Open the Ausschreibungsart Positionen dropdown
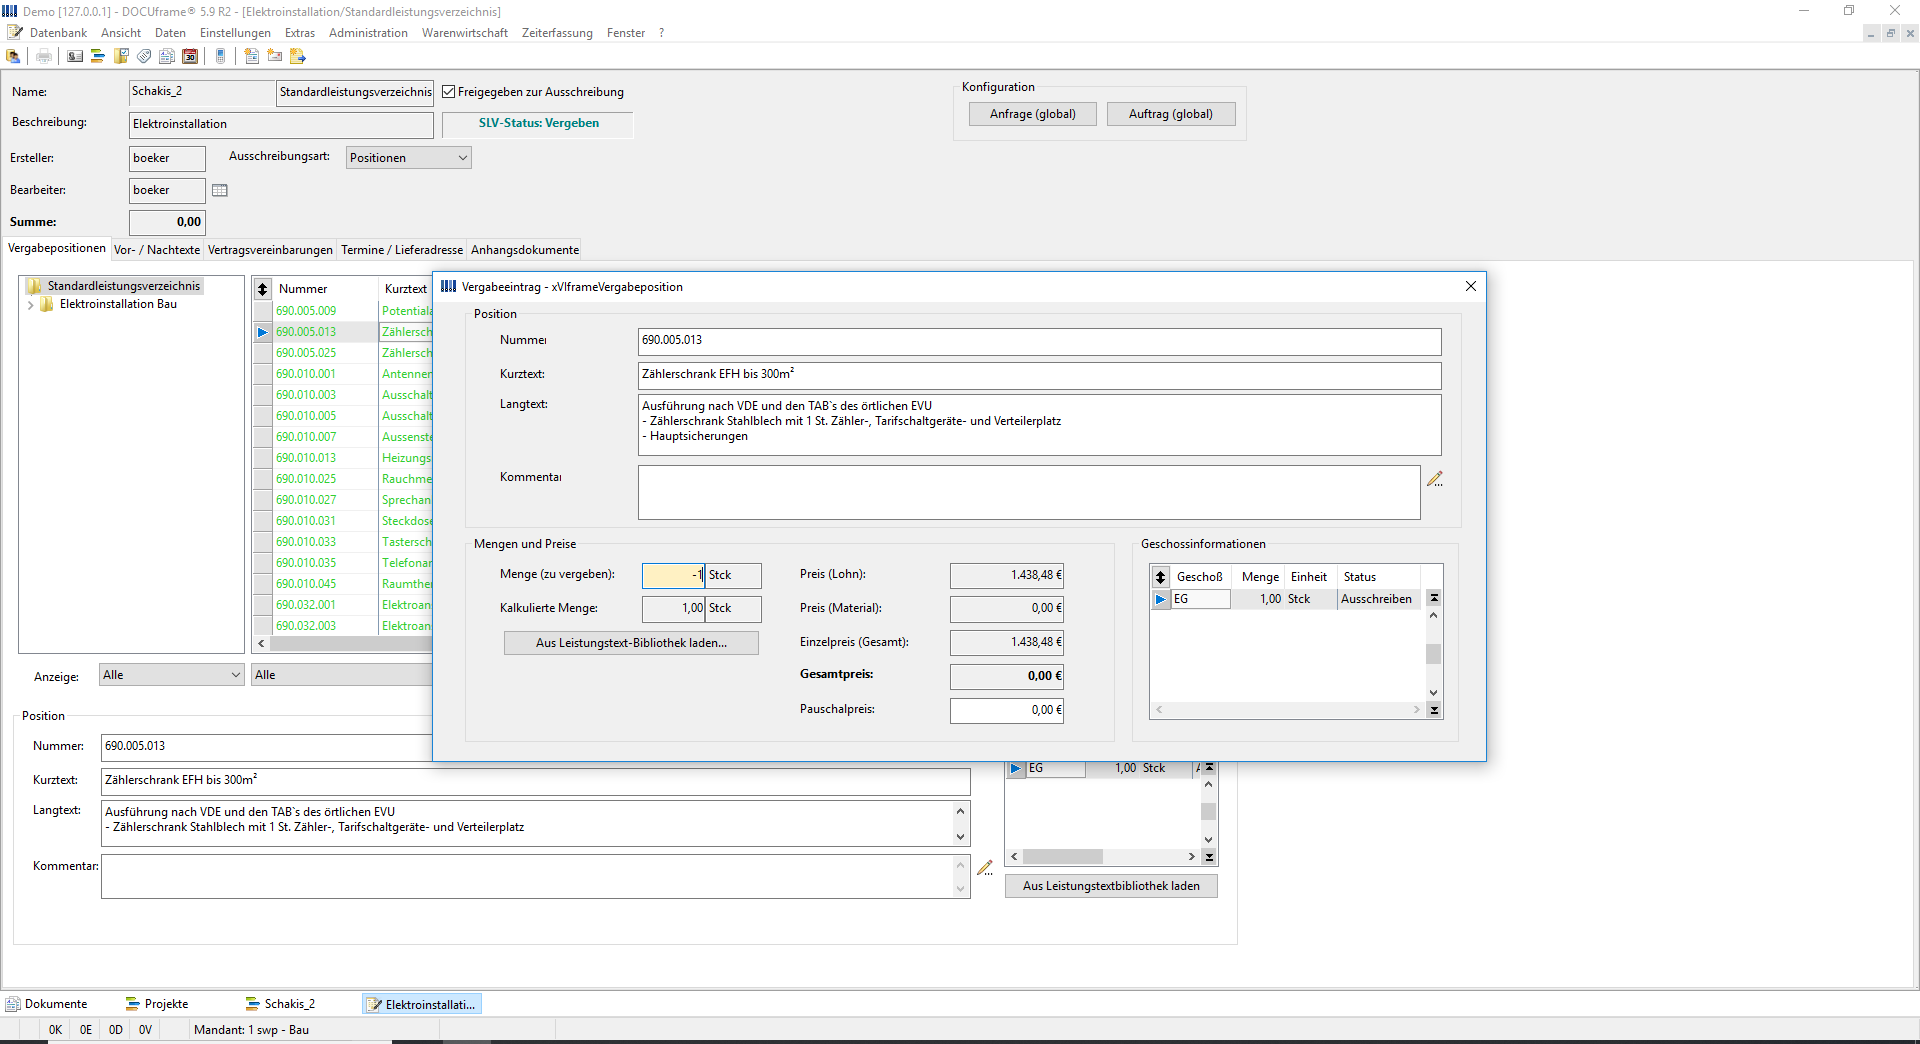1920x1044 pixels. (x=409, y=158)
